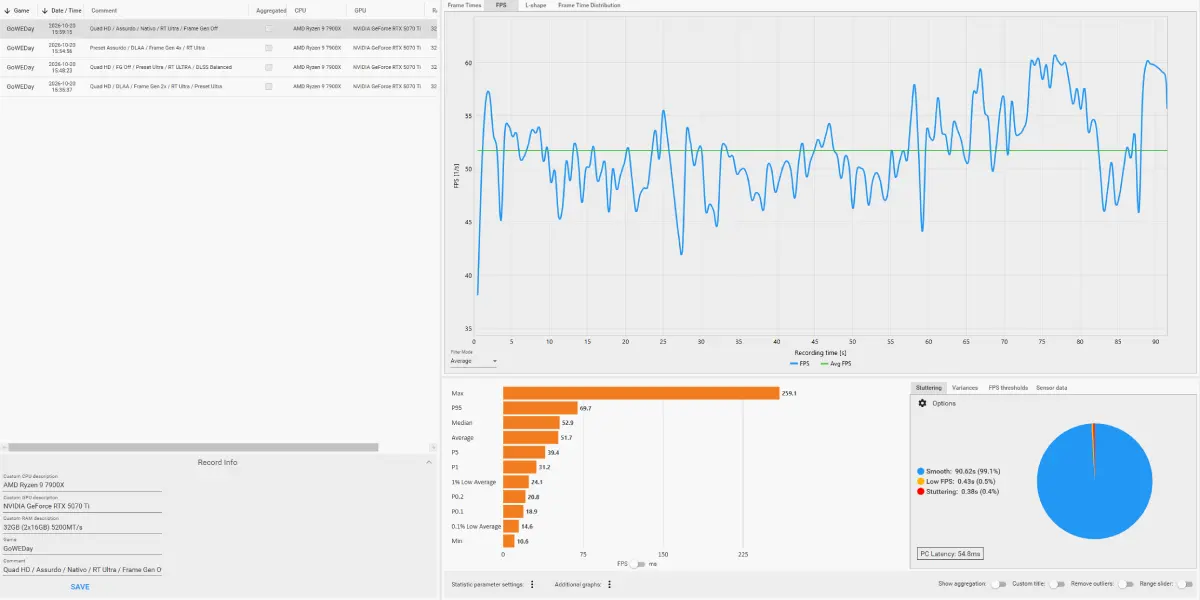1200x600 pixels.
Task: Click the PC Latency: 54.8ms label
Action: coord(950,553)
